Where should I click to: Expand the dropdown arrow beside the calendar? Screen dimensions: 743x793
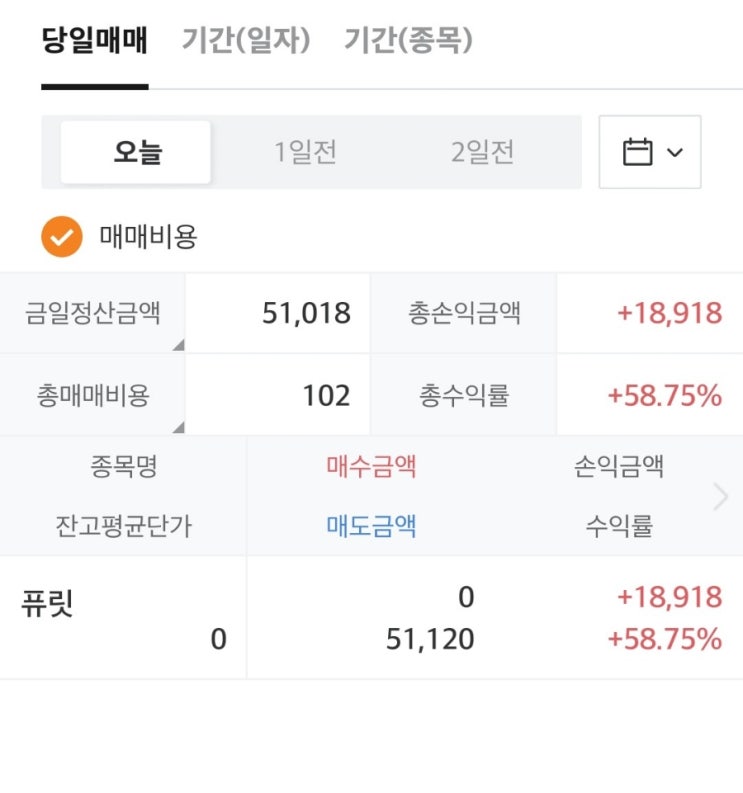point(675,152)
